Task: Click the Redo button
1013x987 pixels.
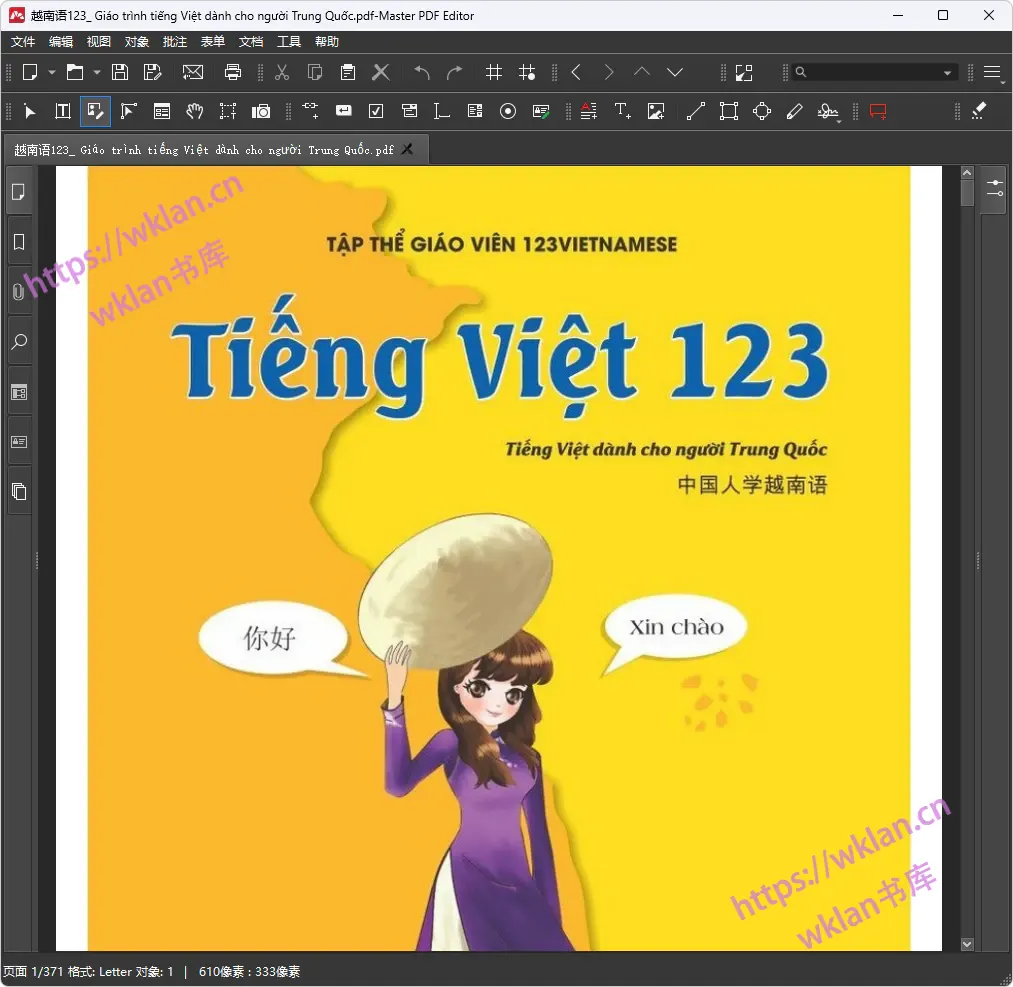Action: (x=455, y=72)
